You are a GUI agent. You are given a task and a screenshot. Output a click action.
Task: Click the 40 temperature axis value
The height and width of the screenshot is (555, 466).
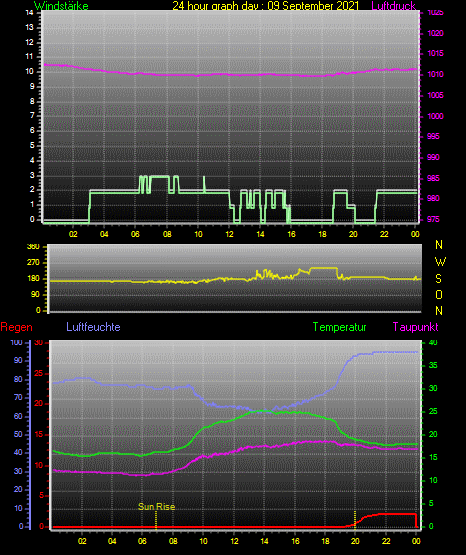coord(433,342)
